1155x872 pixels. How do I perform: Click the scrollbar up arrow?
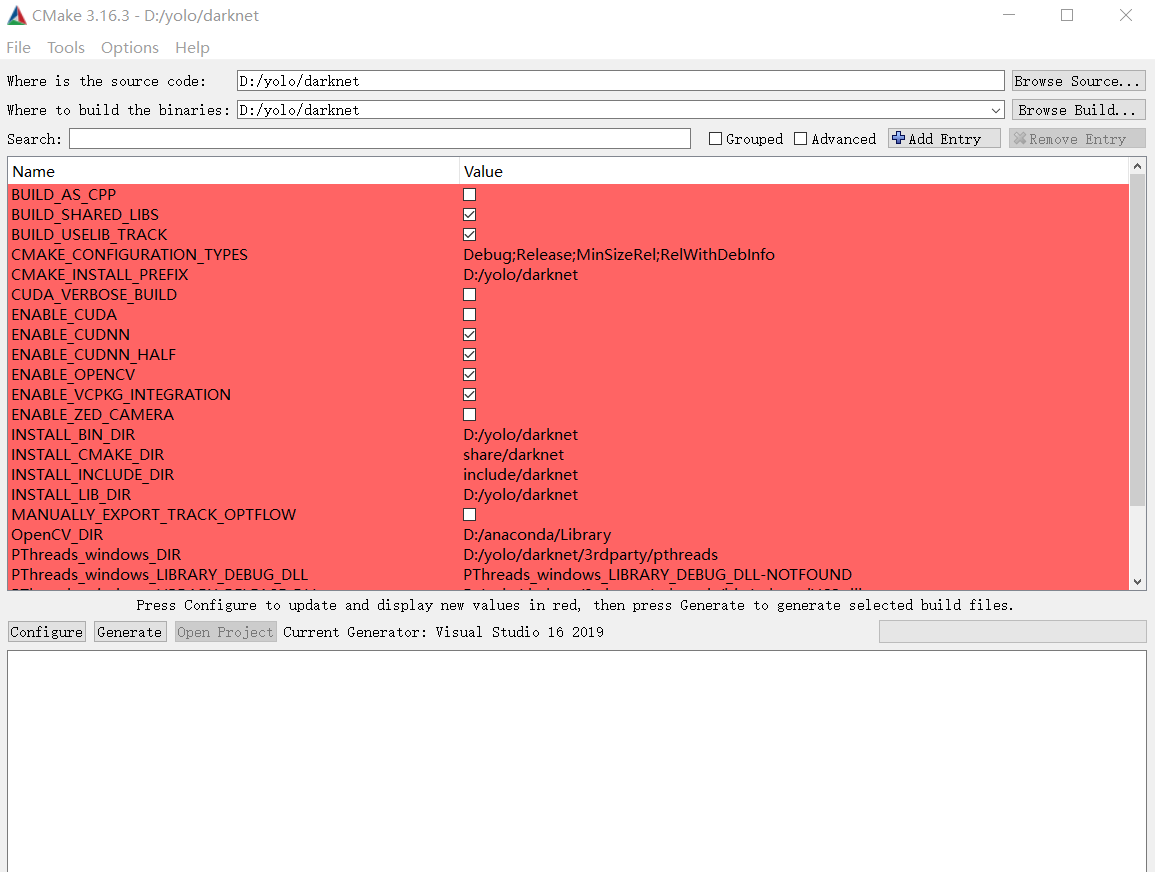tap(1138, 165)
